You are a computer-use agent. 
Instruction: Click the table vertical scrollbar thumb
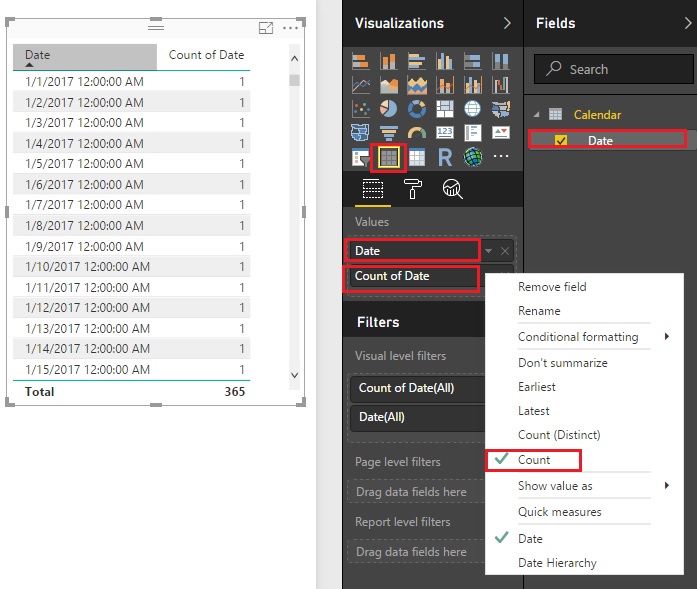[294, 80]
